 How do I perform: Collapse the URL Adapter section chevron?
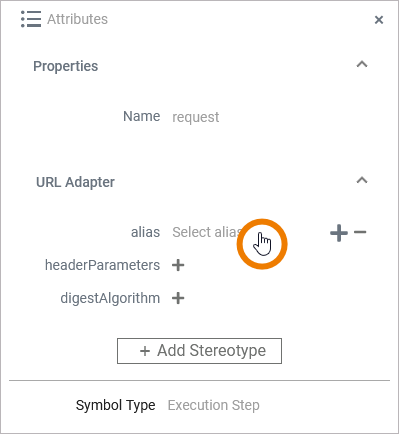(x=362, y=180)
